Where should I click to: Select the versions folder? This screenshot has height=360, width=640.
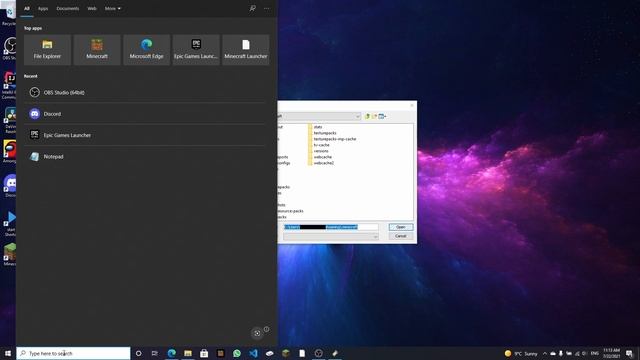pyautogui.click(x=318, y=151)
